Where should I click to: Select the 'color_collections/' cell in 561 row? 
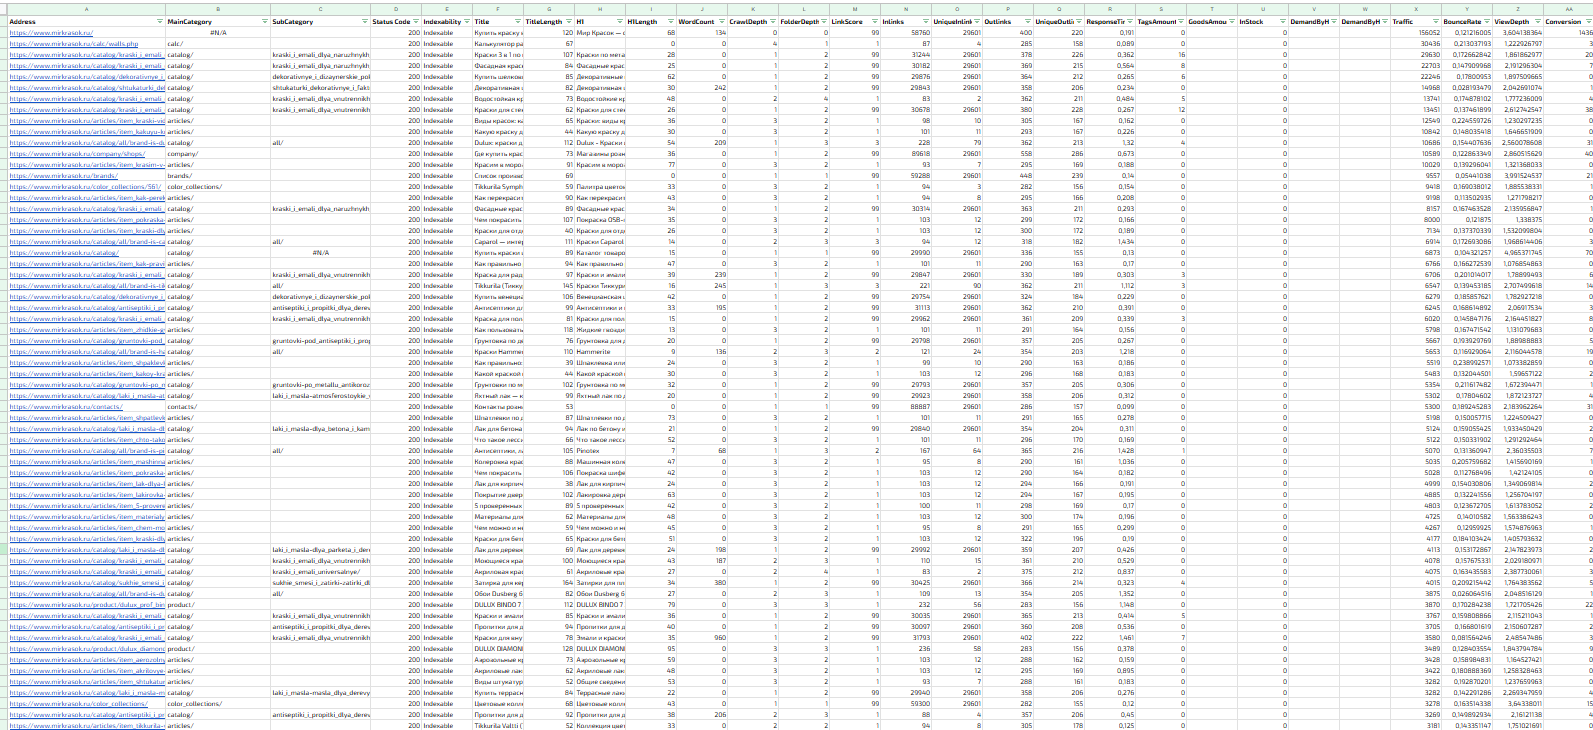click(x=218, y=187)
